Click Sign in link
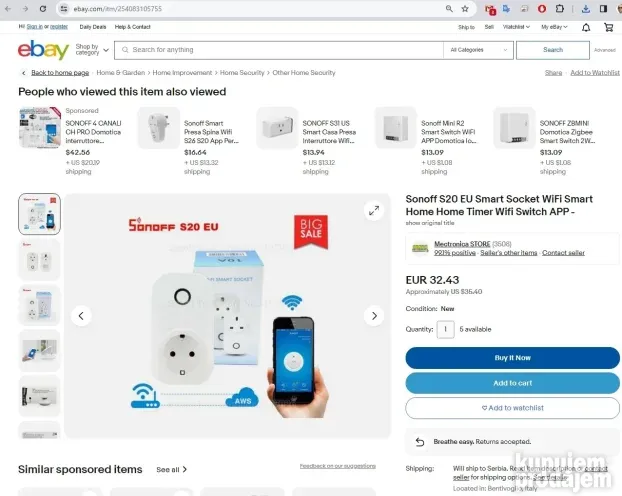Viewport: 622px width, 496px height. point(35,27)
